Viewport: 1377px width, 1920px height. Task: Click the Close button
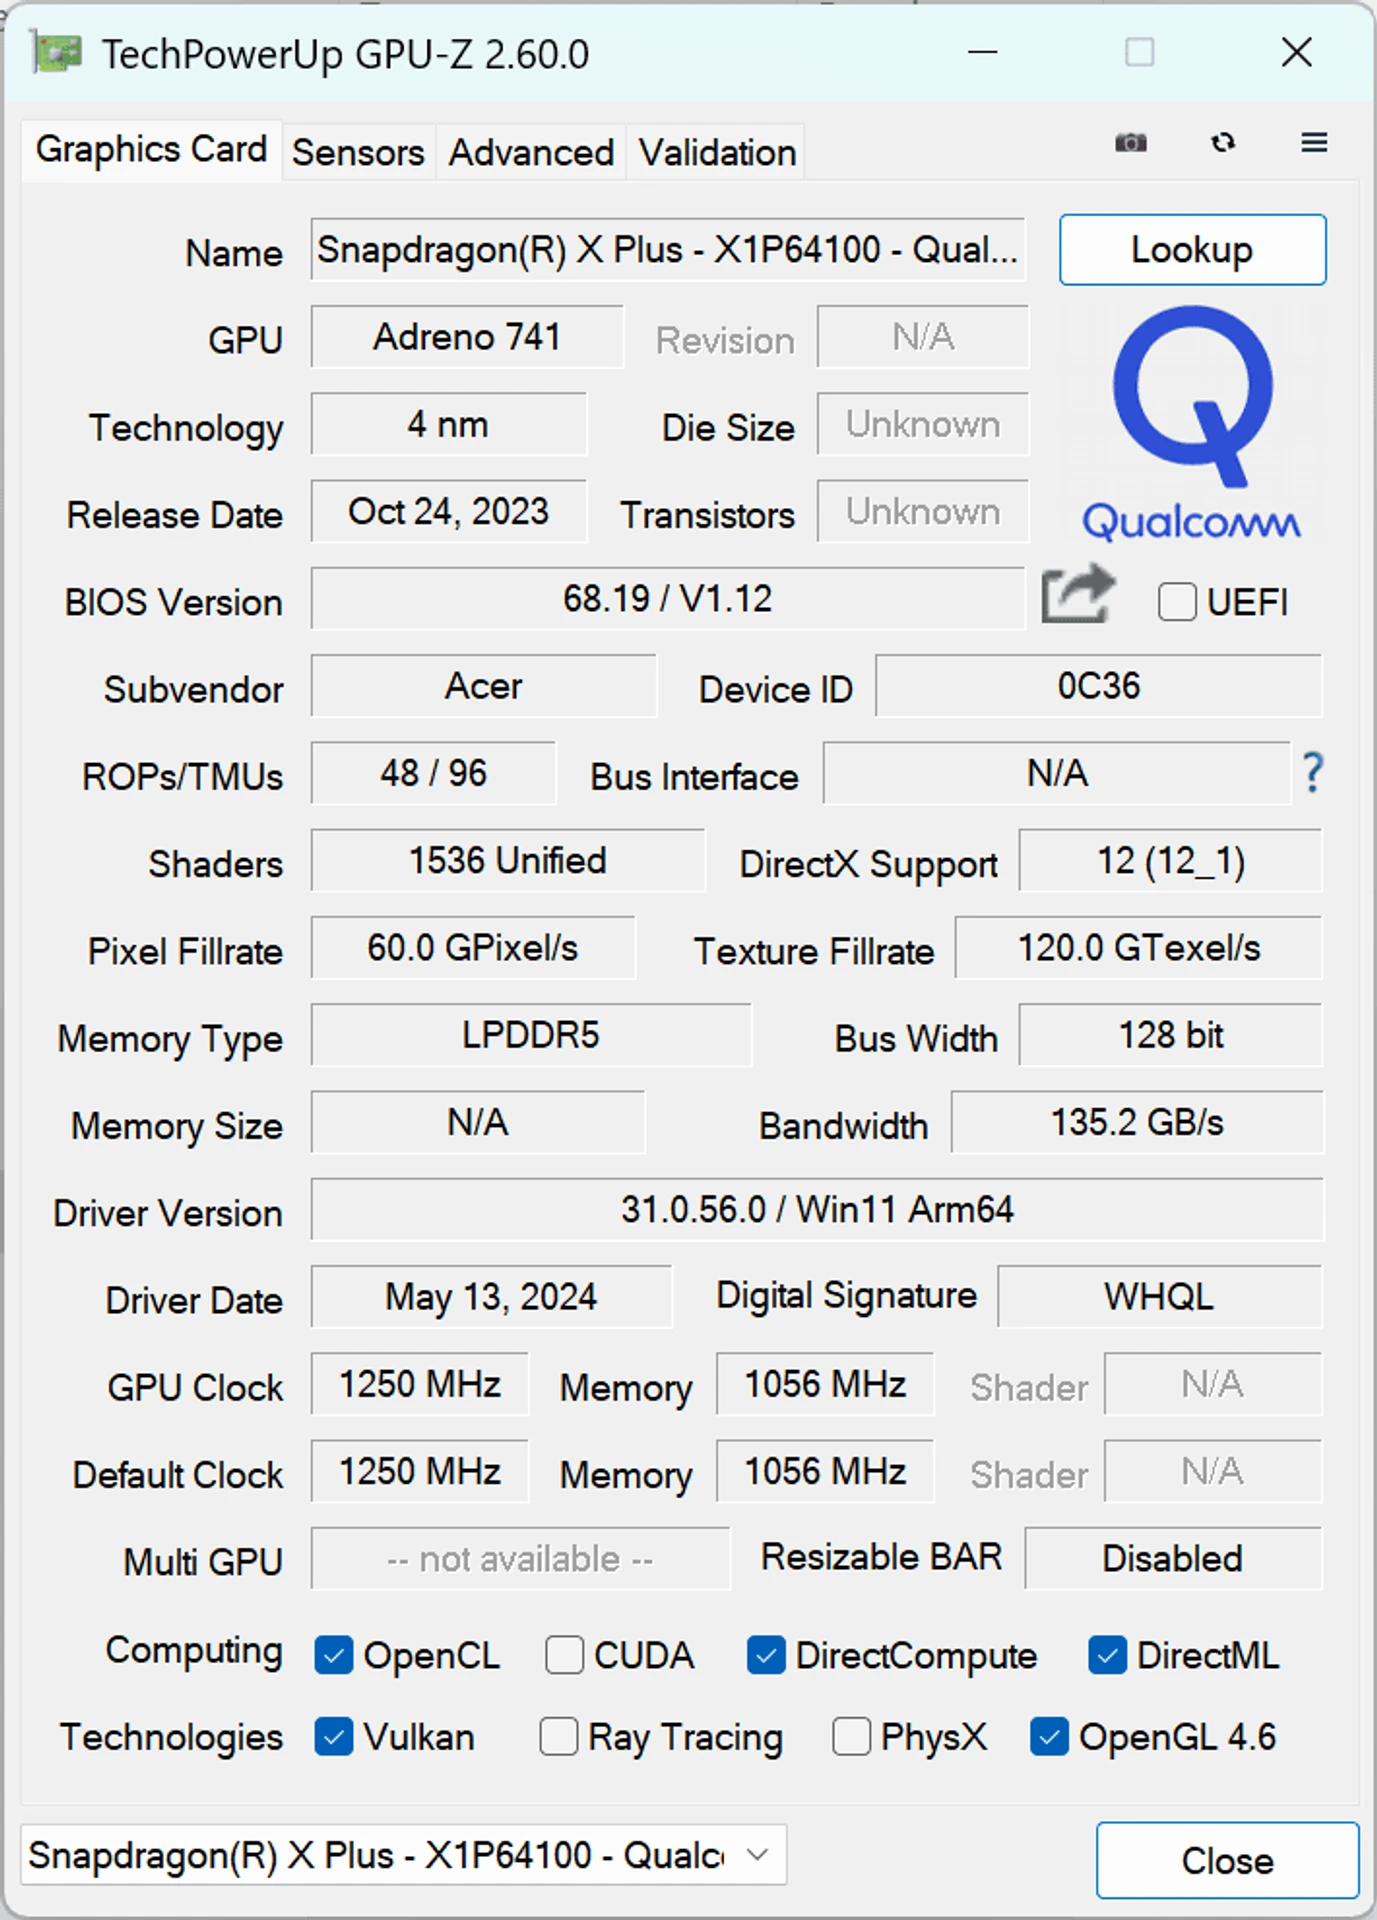coord(1227,1860)
